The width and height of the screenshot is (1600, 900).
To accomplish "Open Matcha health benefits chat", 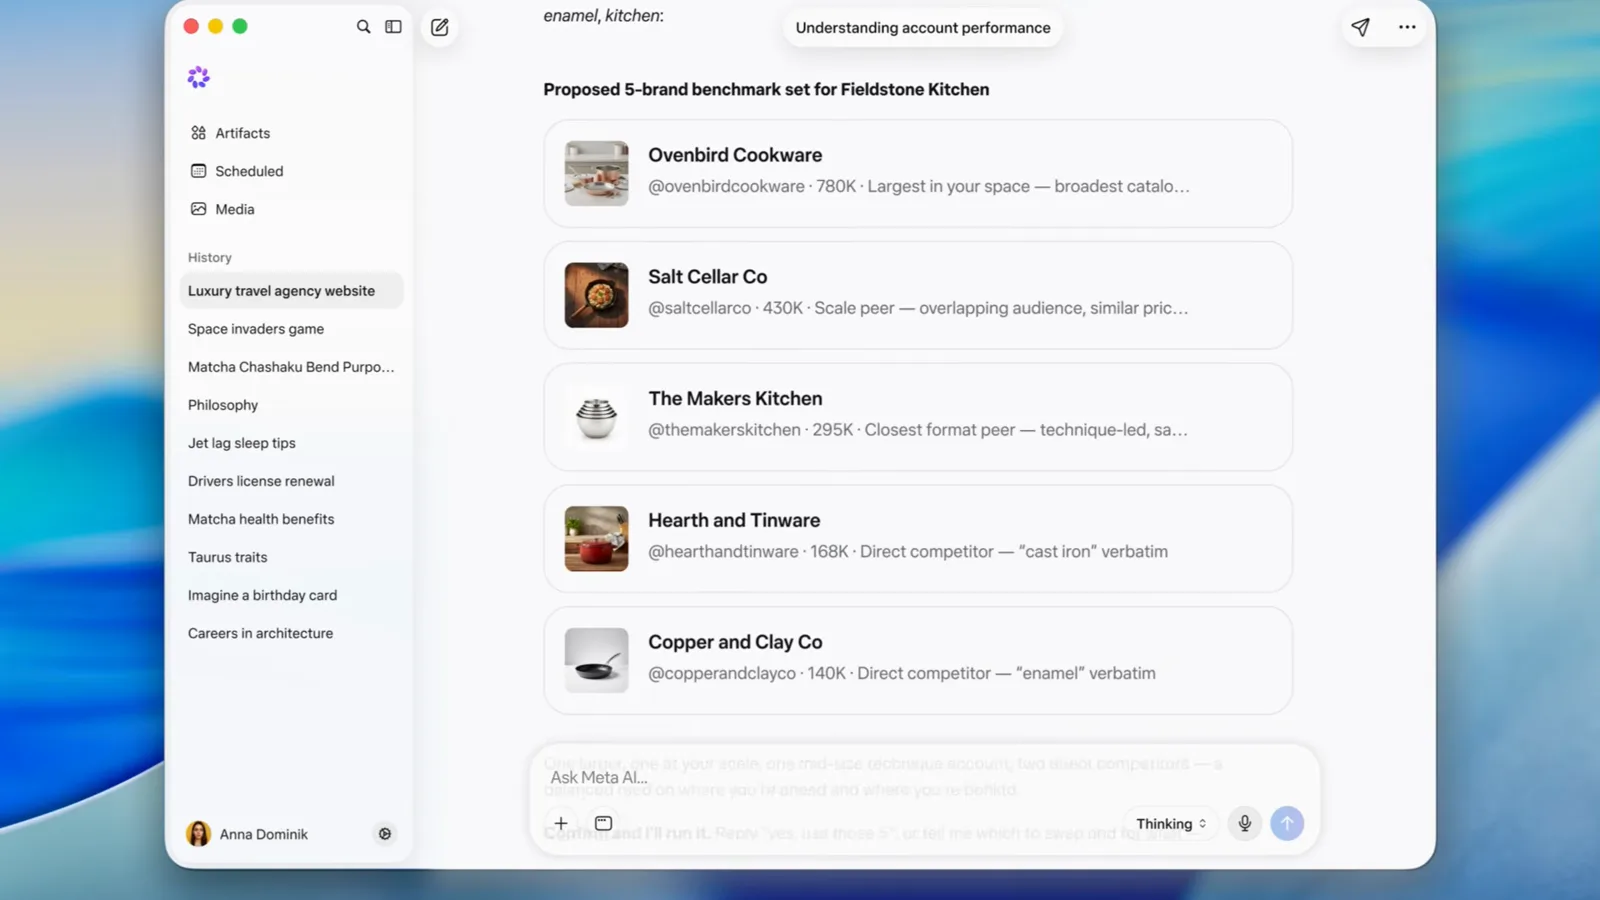I will point(291,519).
